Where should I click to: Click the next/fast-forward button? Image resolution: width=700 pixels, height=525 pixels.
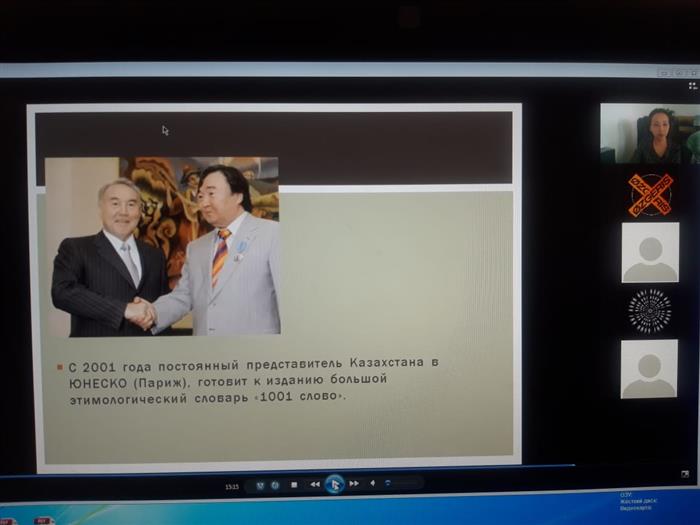pyautogui.click(x=355, y=484)
